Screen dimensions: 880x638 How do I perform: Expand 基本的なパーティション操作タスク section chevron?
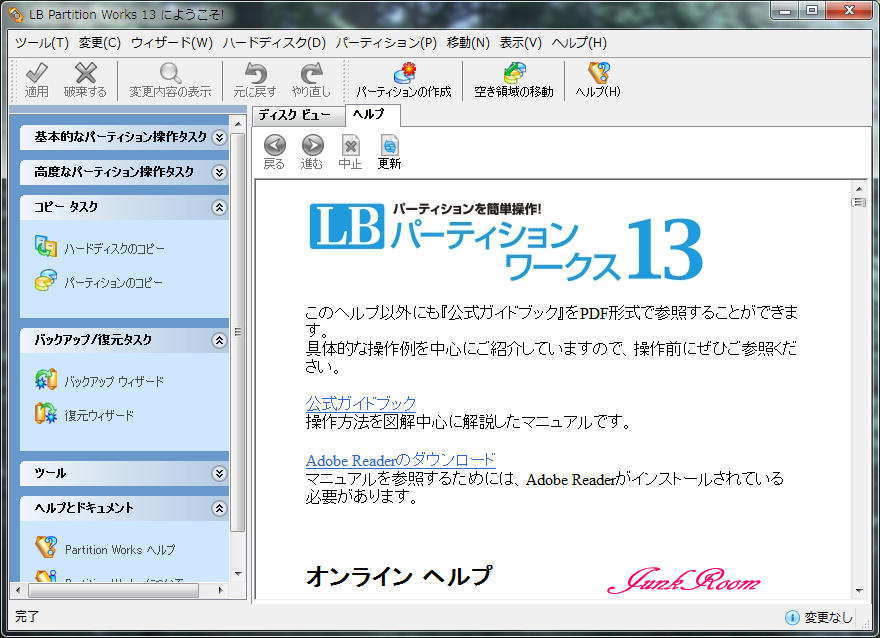tap(219, 137)
